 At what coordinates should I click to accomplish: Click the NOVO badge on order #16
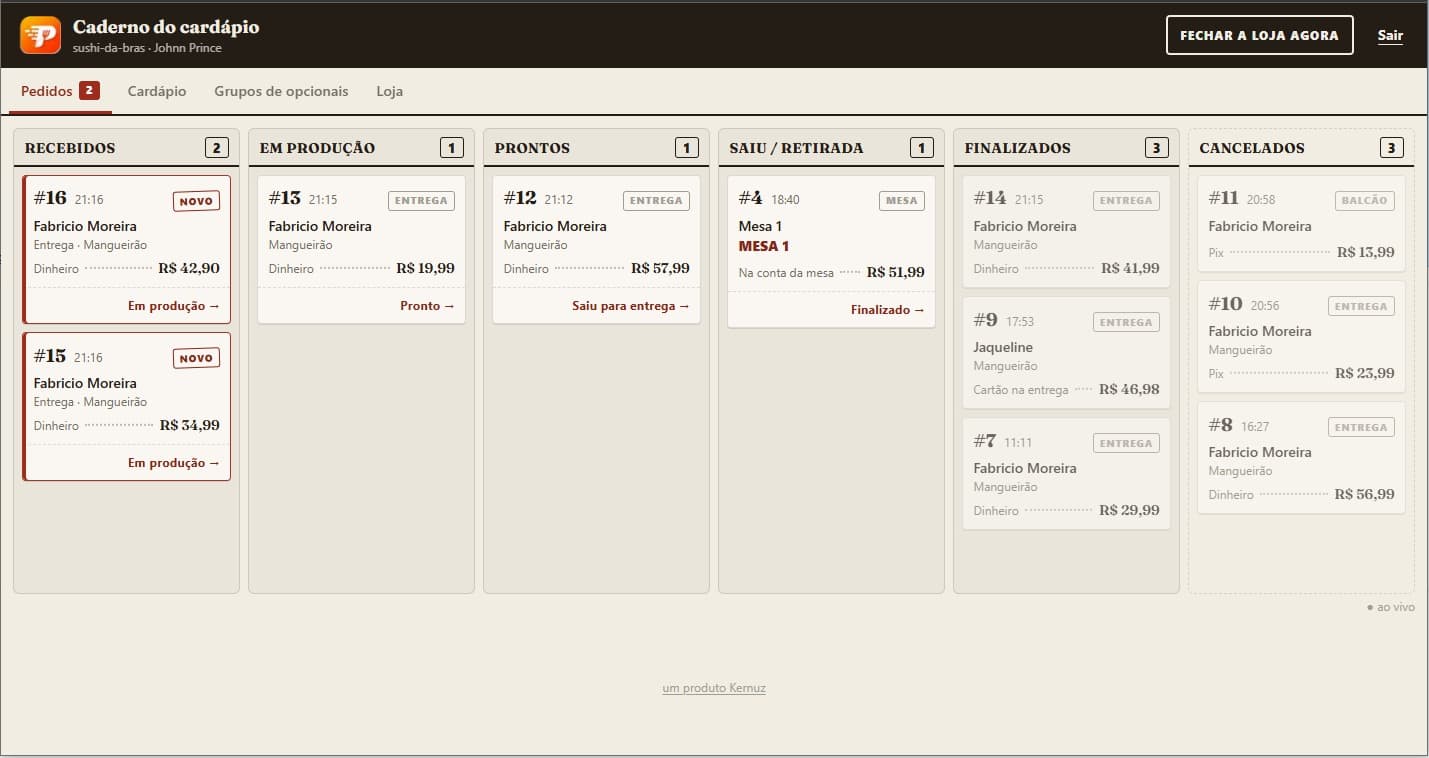[x=196, y=201]
